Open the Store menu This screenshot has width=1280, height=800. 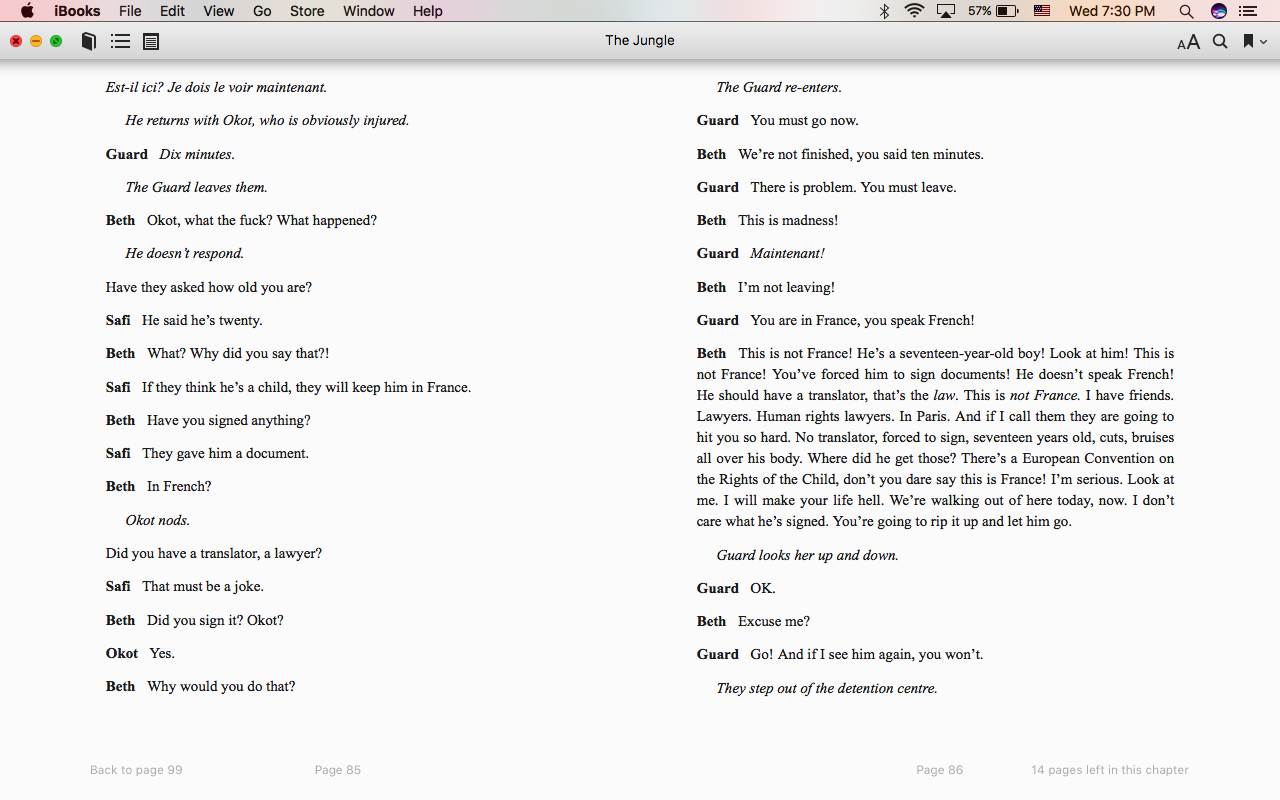(x=307, y=11)
